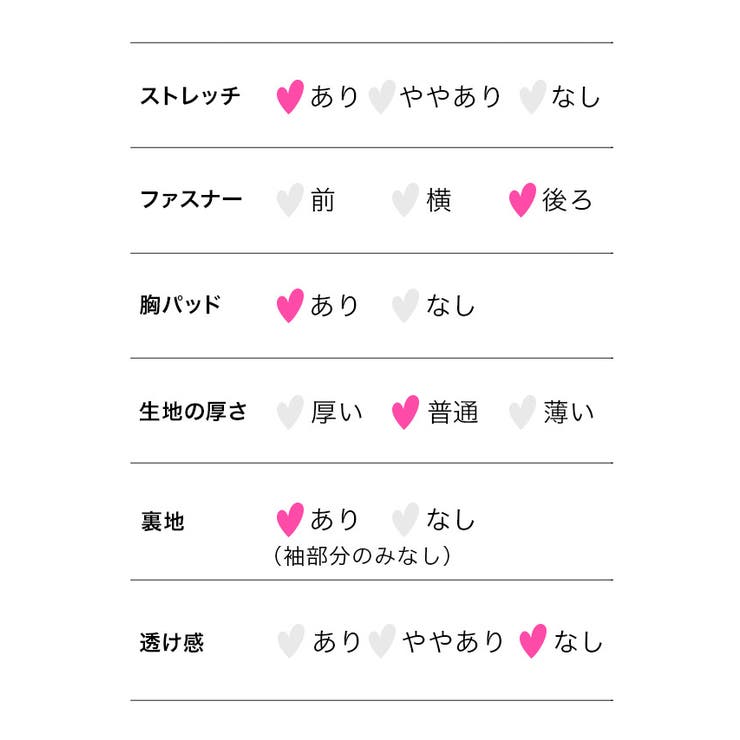Click the gray heart beside ファスナー 前
Viewport: 740px width, 740px height.
pyautogui.click(x=289, y=201)
